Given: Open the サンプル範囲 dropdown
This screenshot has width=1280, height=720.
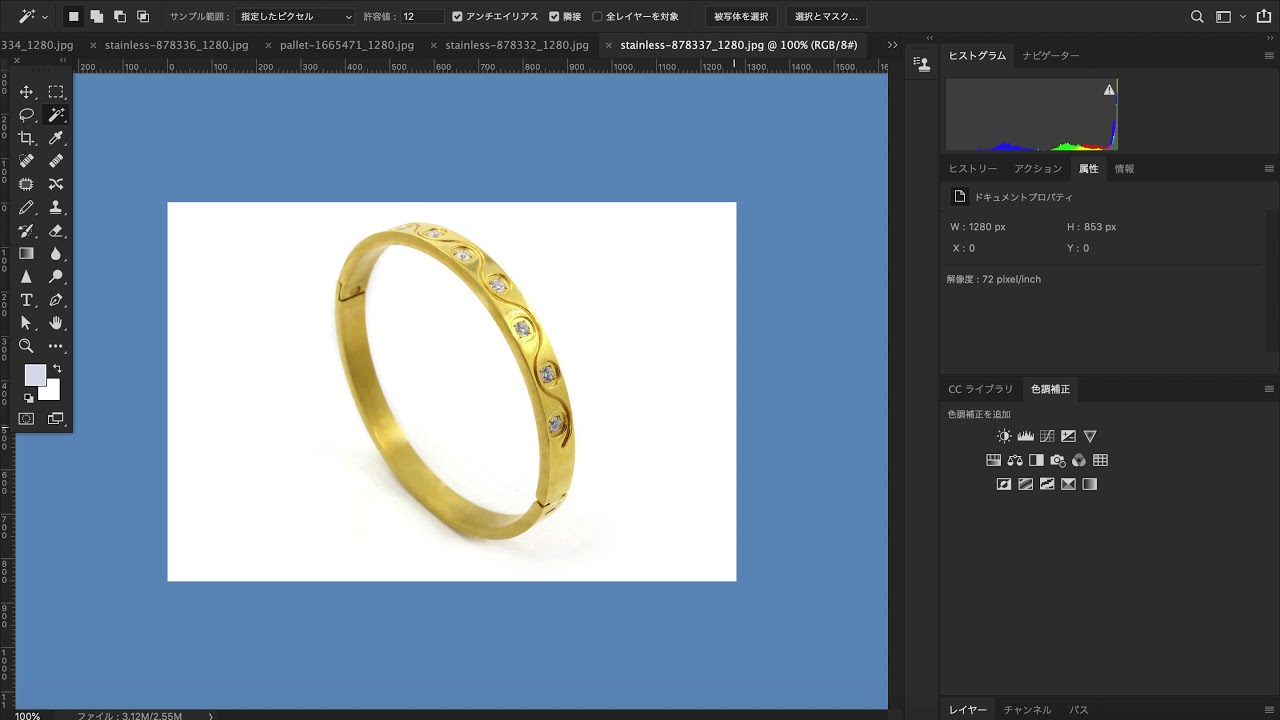Looking at the screenshot, I should coord(296,17).
